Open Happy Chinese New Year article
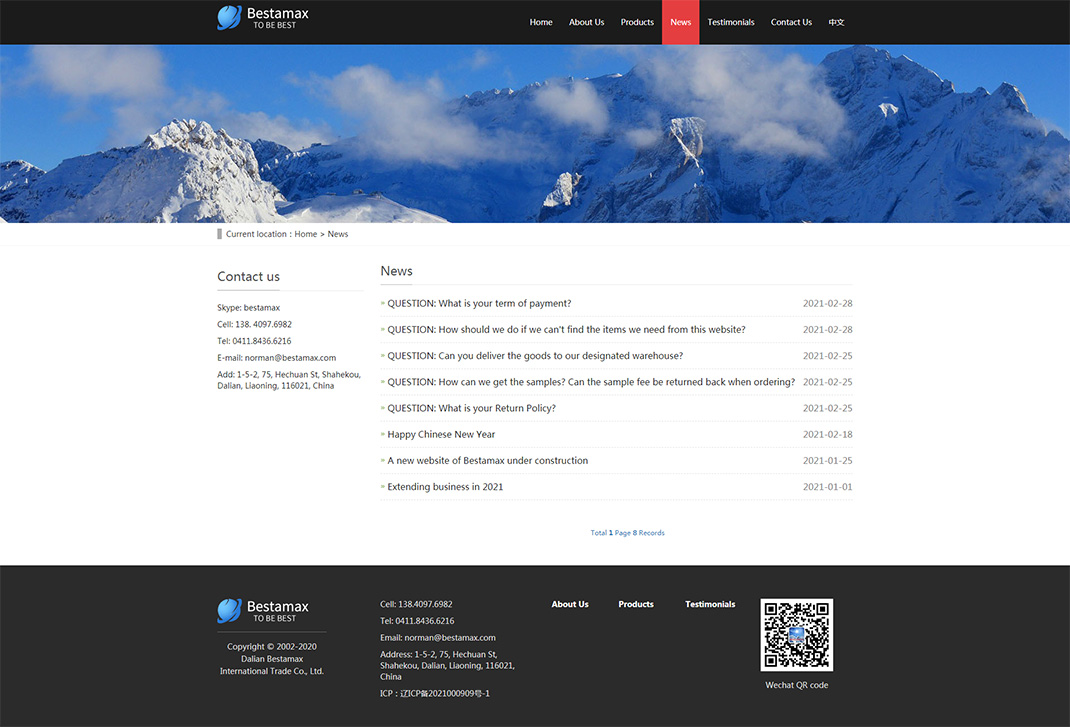1070x727 pixels. tap(441, 435)
